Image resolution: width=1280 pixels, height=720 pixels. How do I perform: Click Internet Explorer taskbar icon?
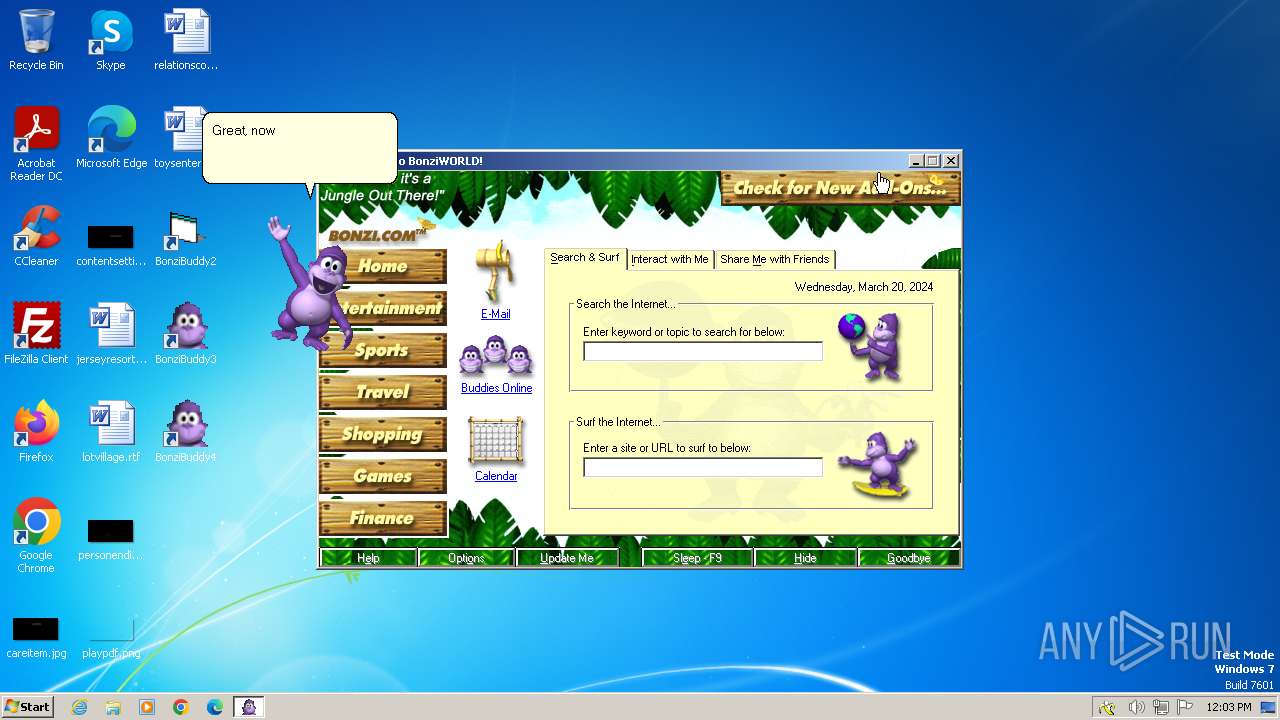[x=80, y=707]
